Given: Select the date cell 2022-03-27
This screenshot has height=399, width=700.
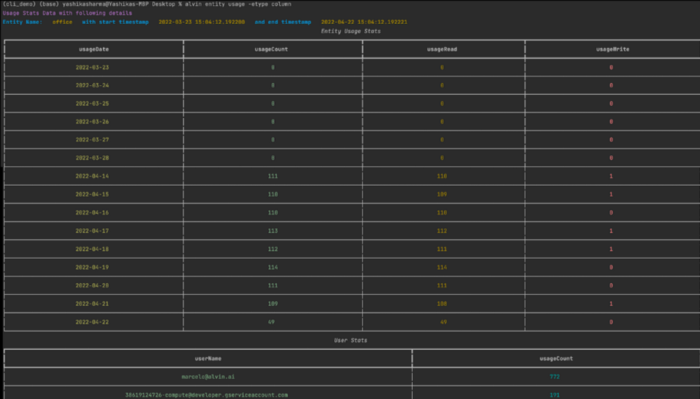Looking at the screenshot, I should 92,140.
